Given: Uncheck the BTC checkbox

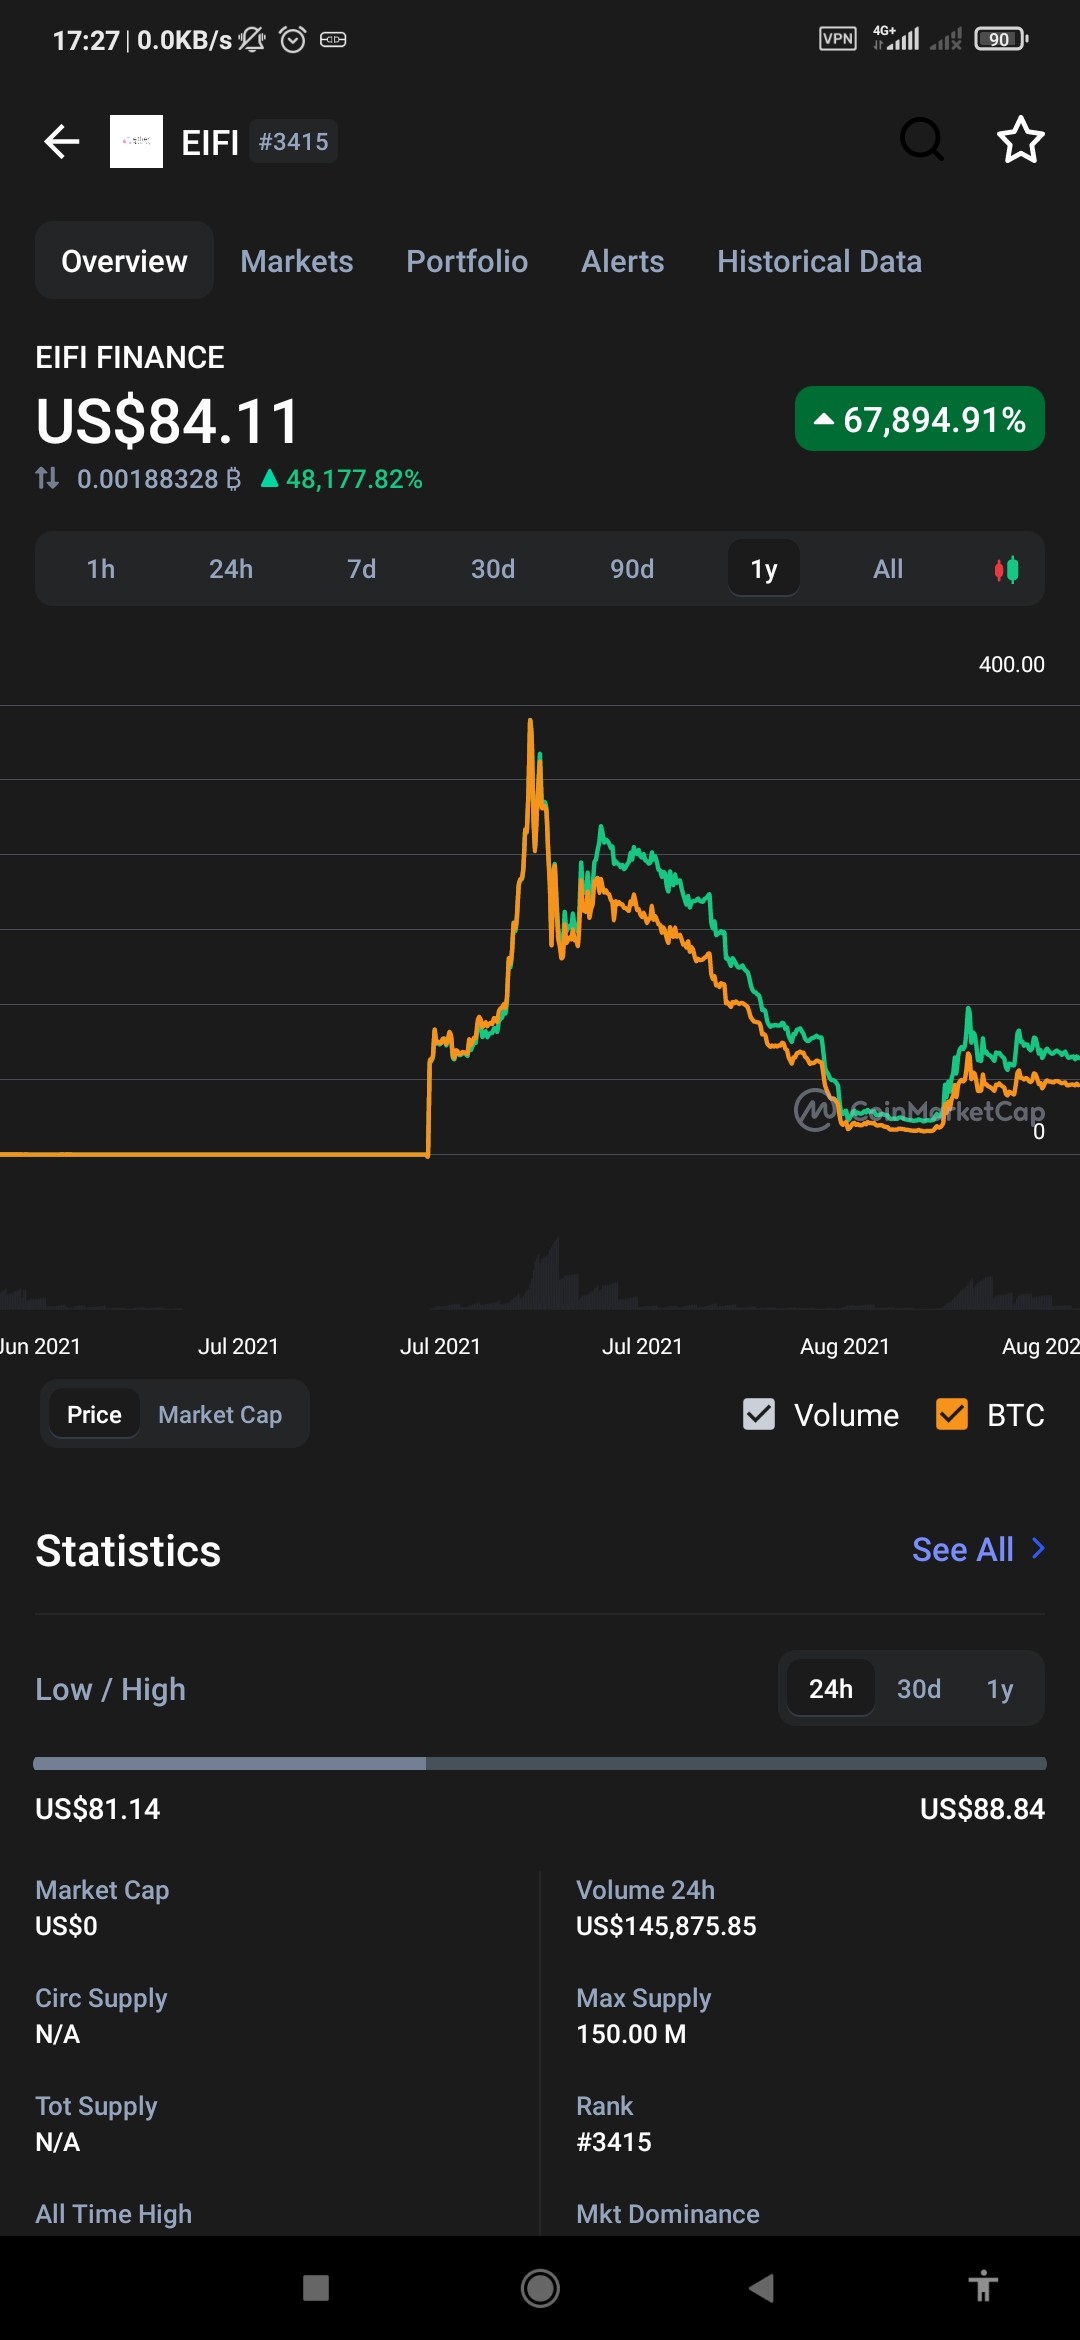Looking at the screenshot, I should [952, 1414].
